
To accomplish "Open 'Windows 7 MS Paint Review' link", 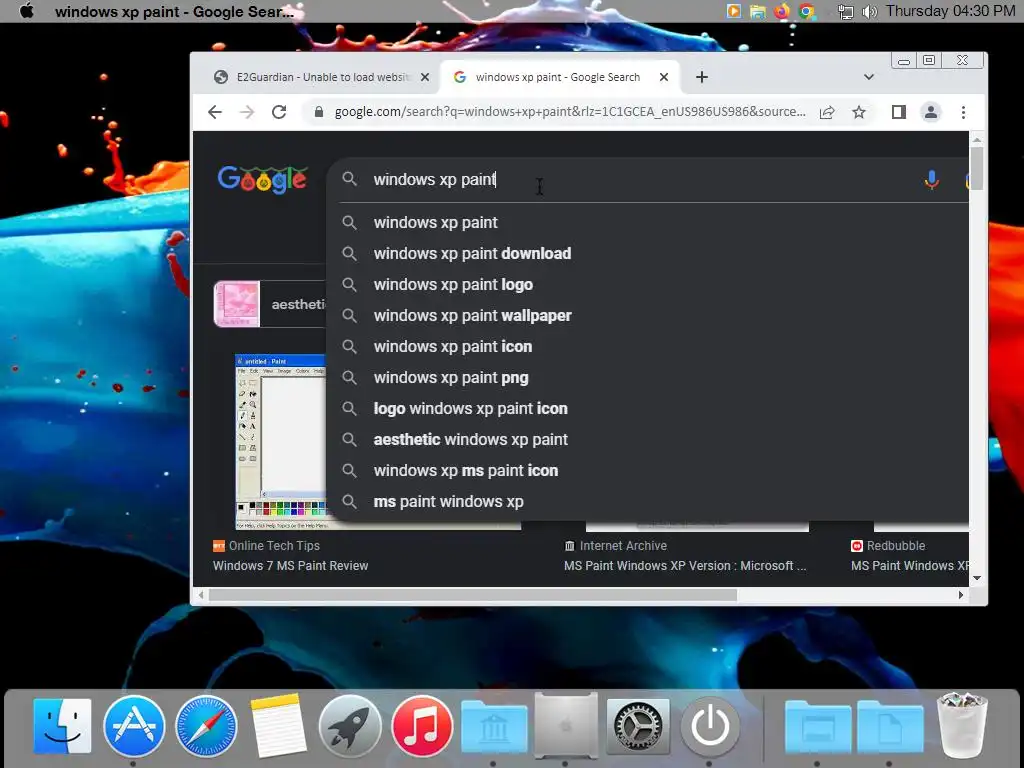I will tap(291, 566).
